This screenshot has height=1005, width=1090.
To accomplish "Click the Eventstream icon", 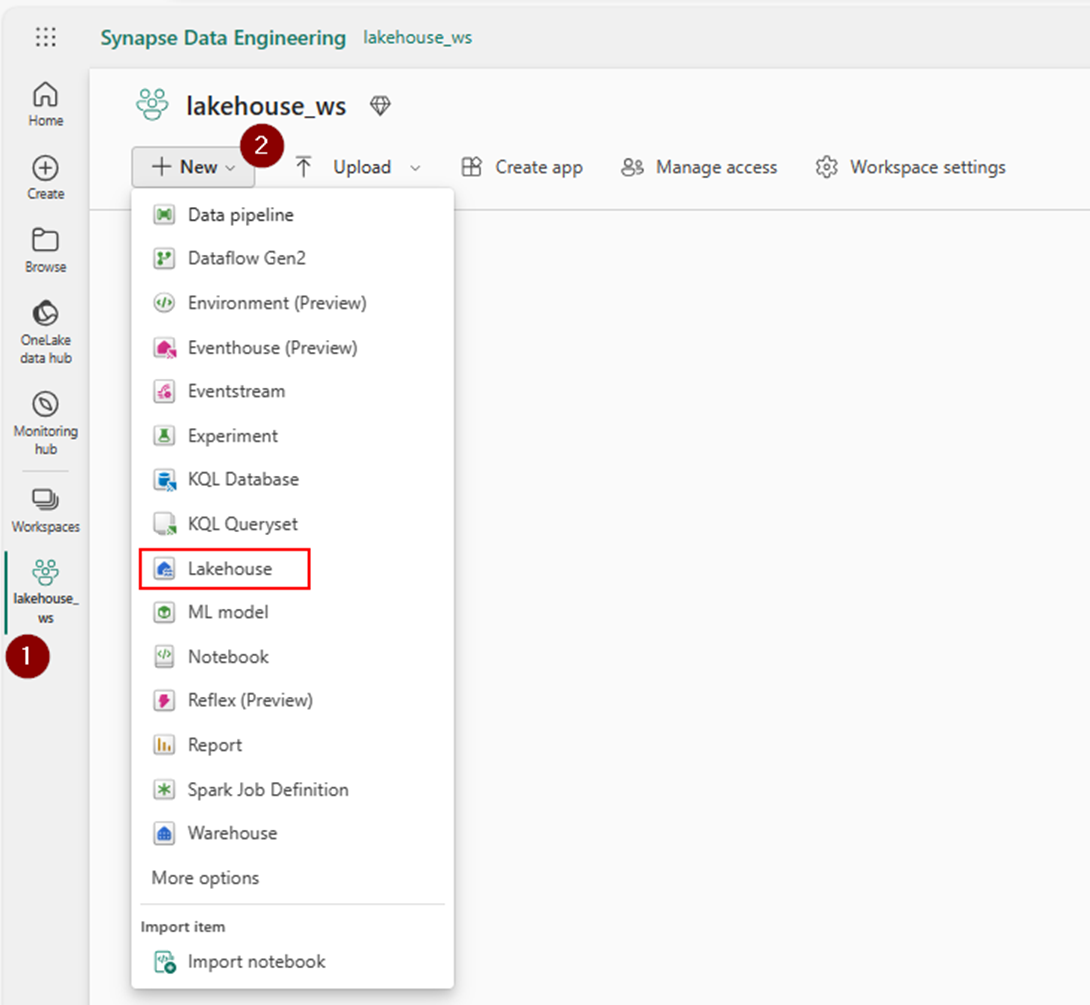I will point(164,391).
